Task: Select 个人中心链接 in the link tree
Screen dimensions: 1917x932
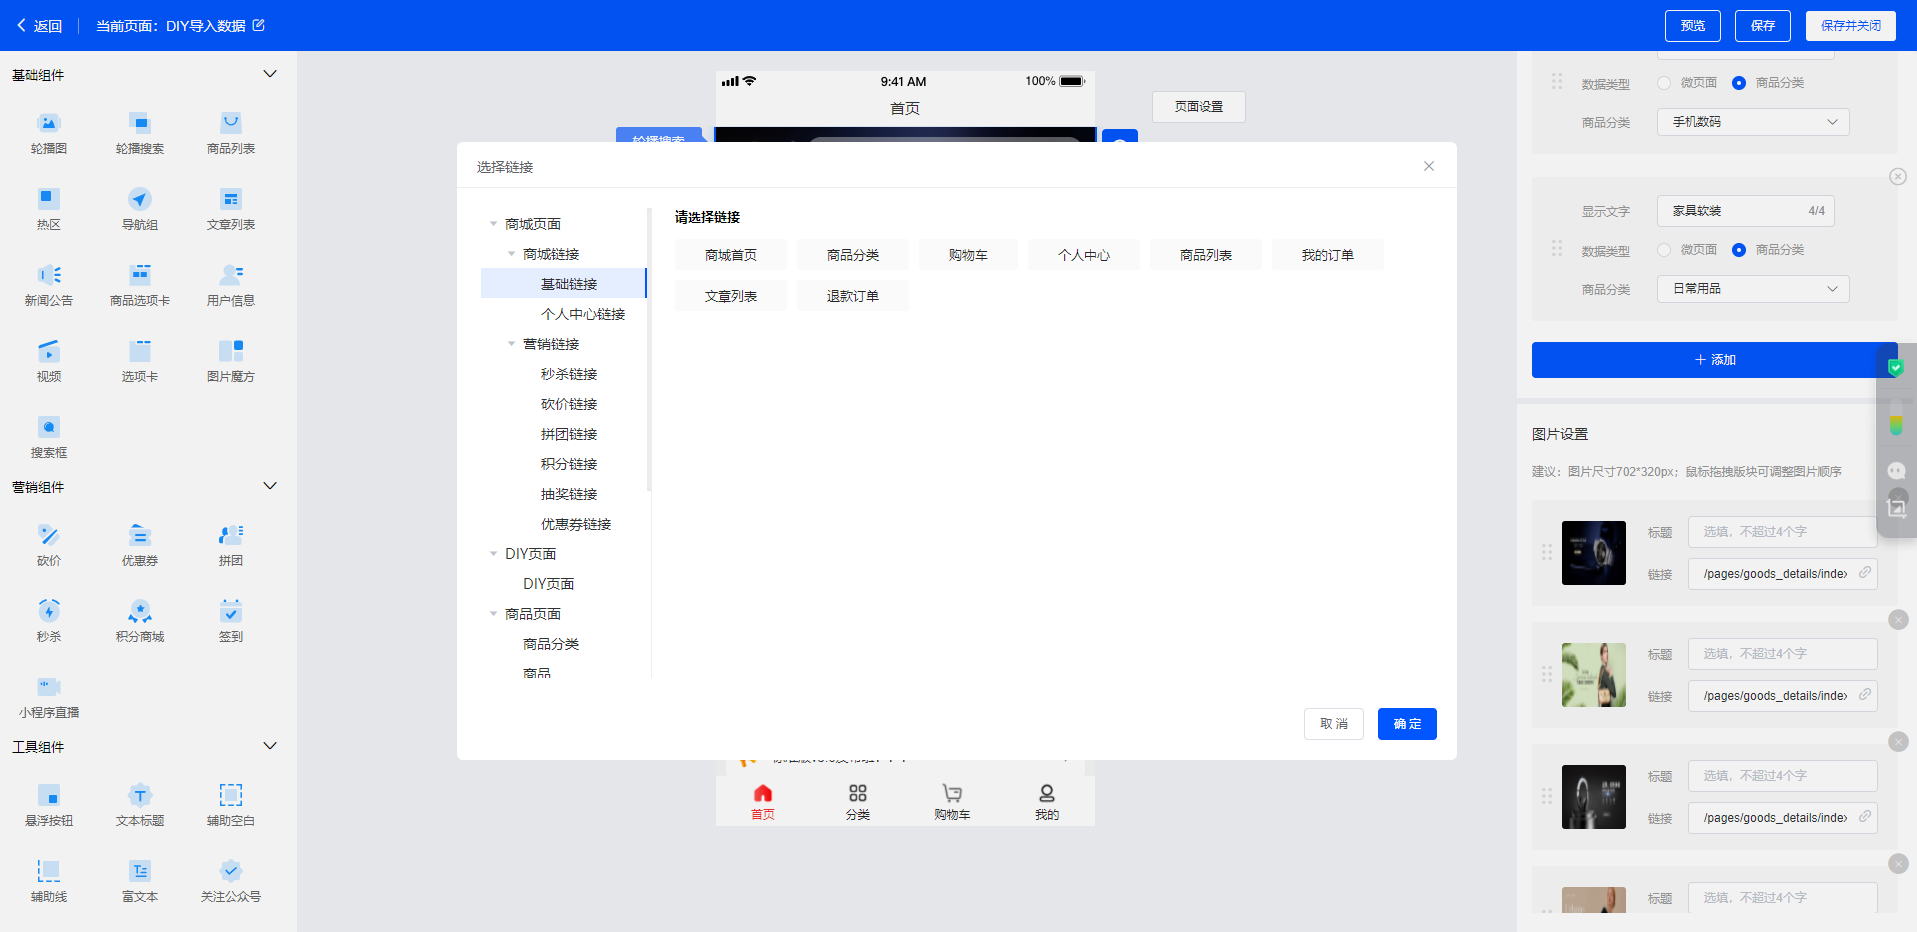Action: coord(582,314)
